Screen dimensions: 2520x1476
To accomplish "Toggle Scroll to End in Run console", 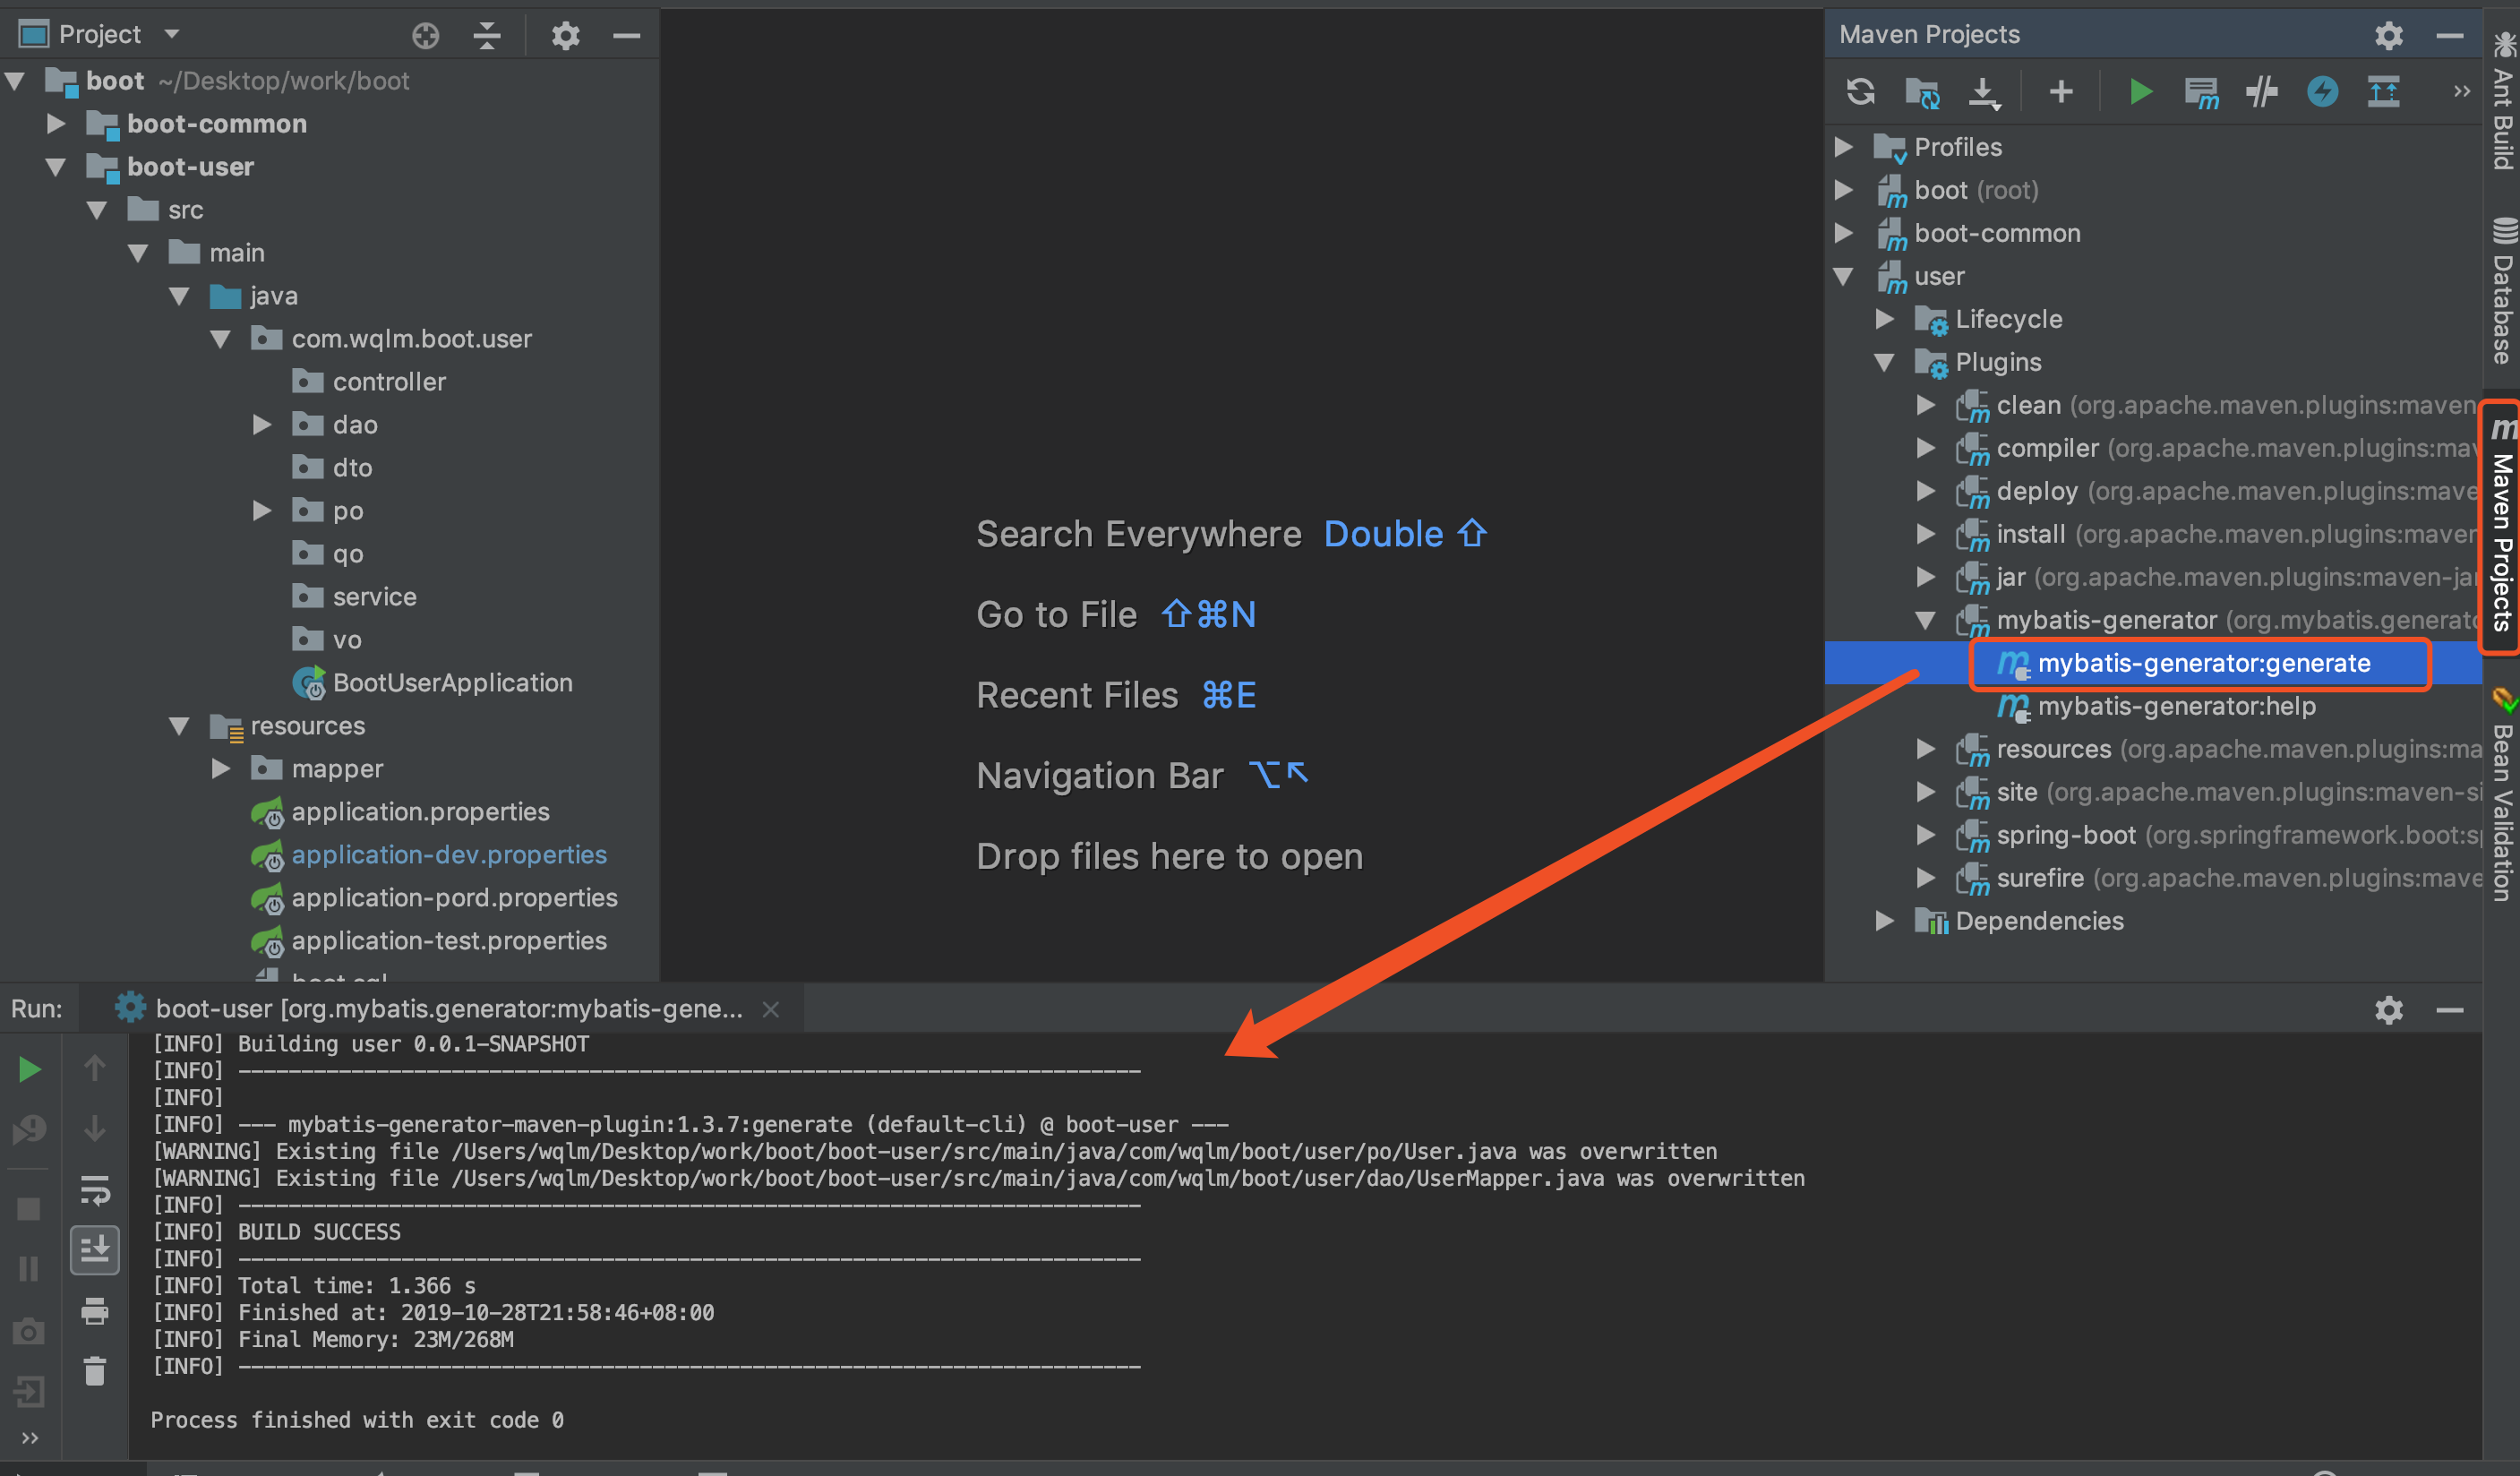I will pyautogui.click(x=95, y=1250).
